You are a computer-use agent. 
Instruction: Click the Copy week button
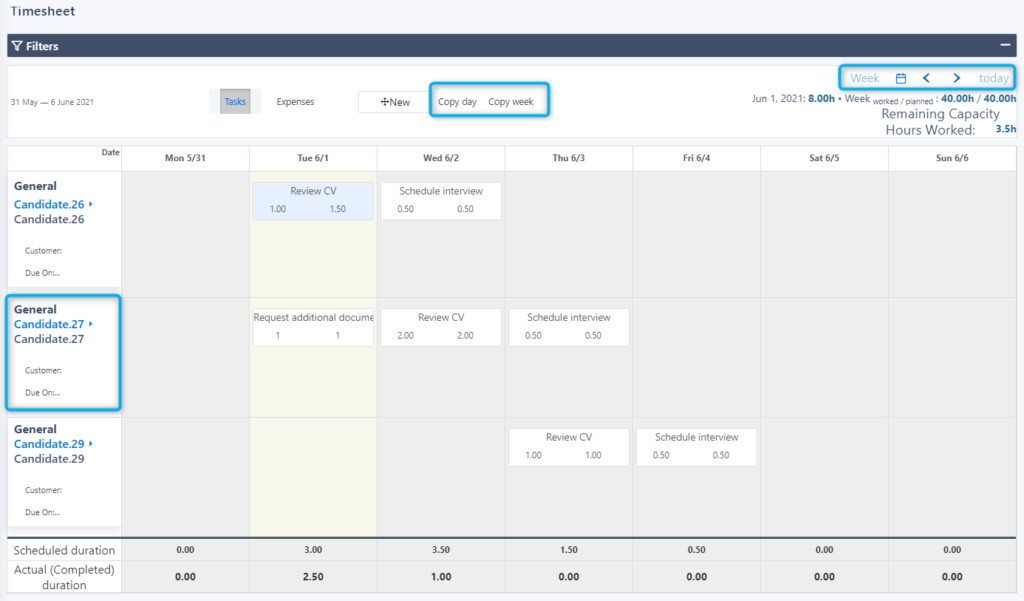(x=512, y=99)
